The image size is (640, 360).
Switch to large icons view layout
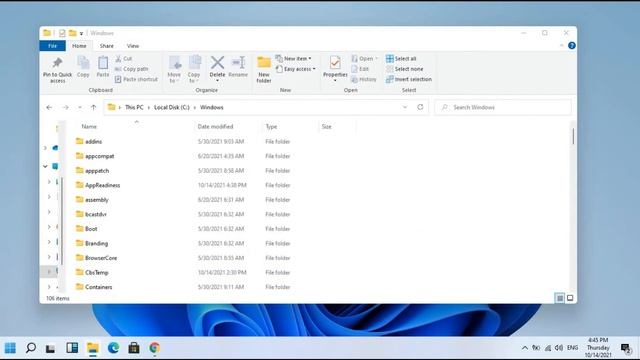click(x=570, y=298)
